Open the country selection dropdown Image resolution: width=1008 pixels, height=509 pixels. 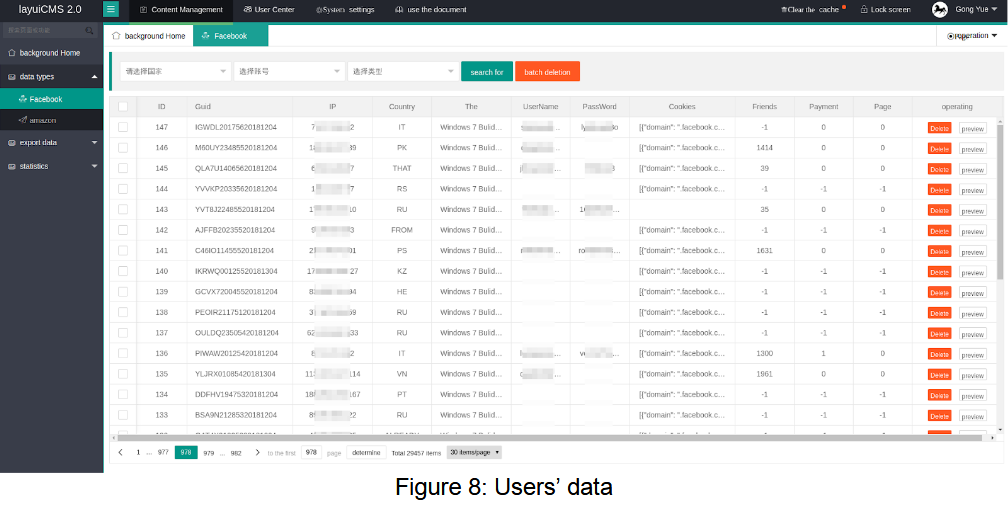(x=176, y=71)
